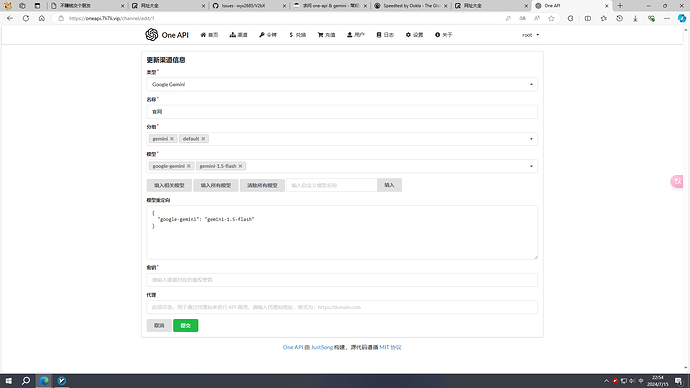Screen dimensions: 690x388
Task: Remove the google-gemini model tag
Action: click(189, 166)
